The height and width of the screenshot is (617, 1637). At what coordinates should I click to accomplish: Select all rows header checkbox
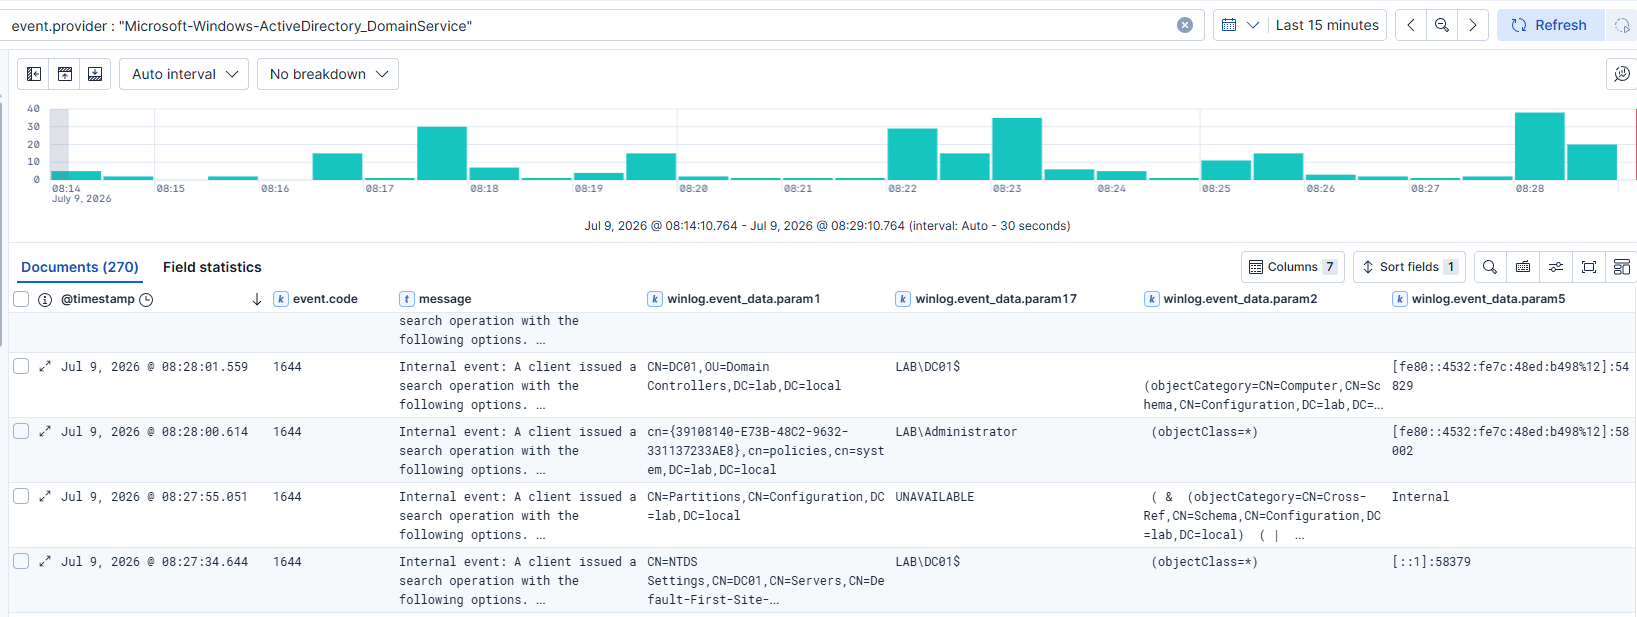[21, 299]
